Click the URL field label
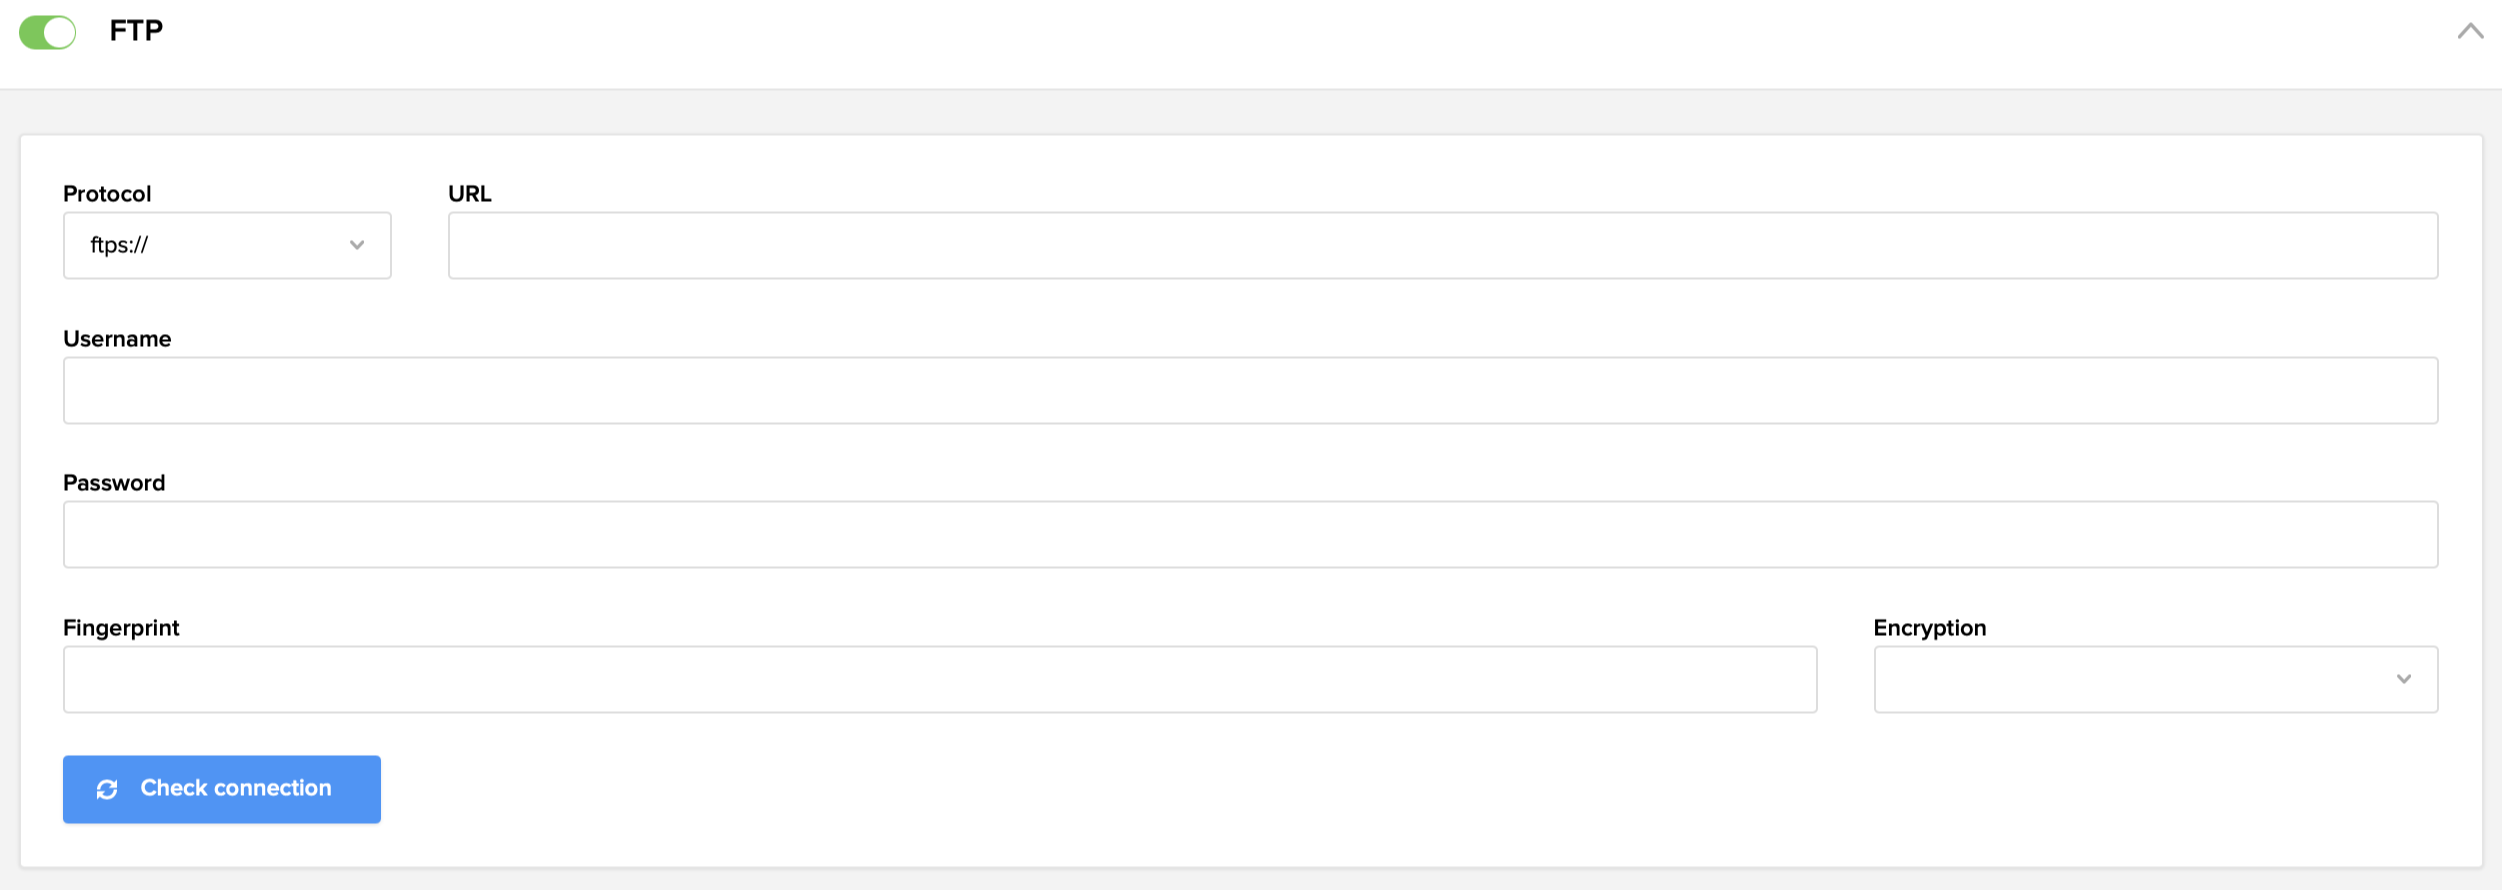 [470, 194]
